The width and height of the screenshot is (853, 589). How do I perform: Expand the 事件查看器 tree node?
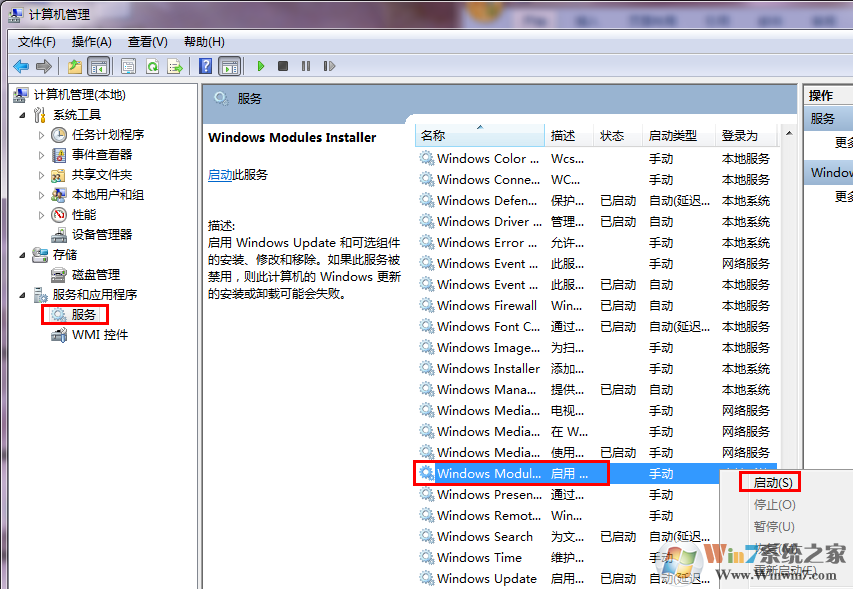pos(42,155)
